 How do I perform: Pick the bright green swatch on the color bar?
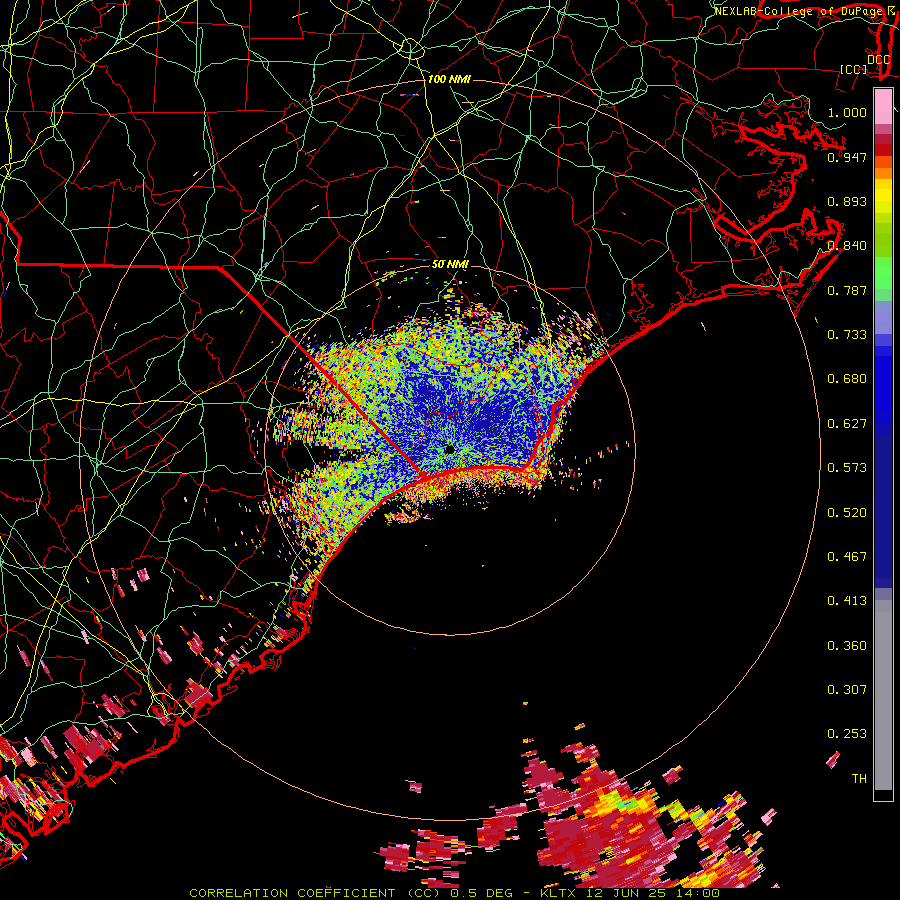(883, 273)
